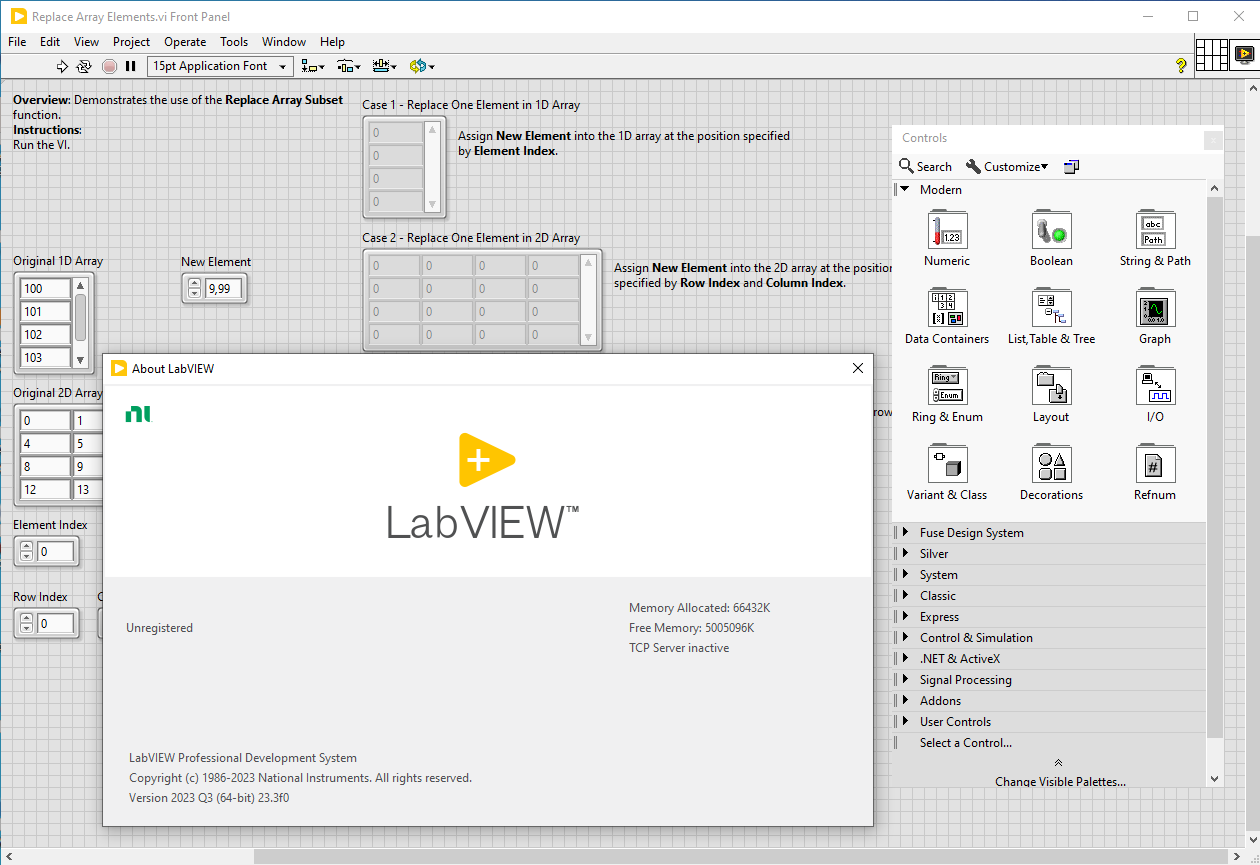This screenshot has width=1260, height=865.
Task: Open the Graph controls palette
Action: click(1155, 317)
